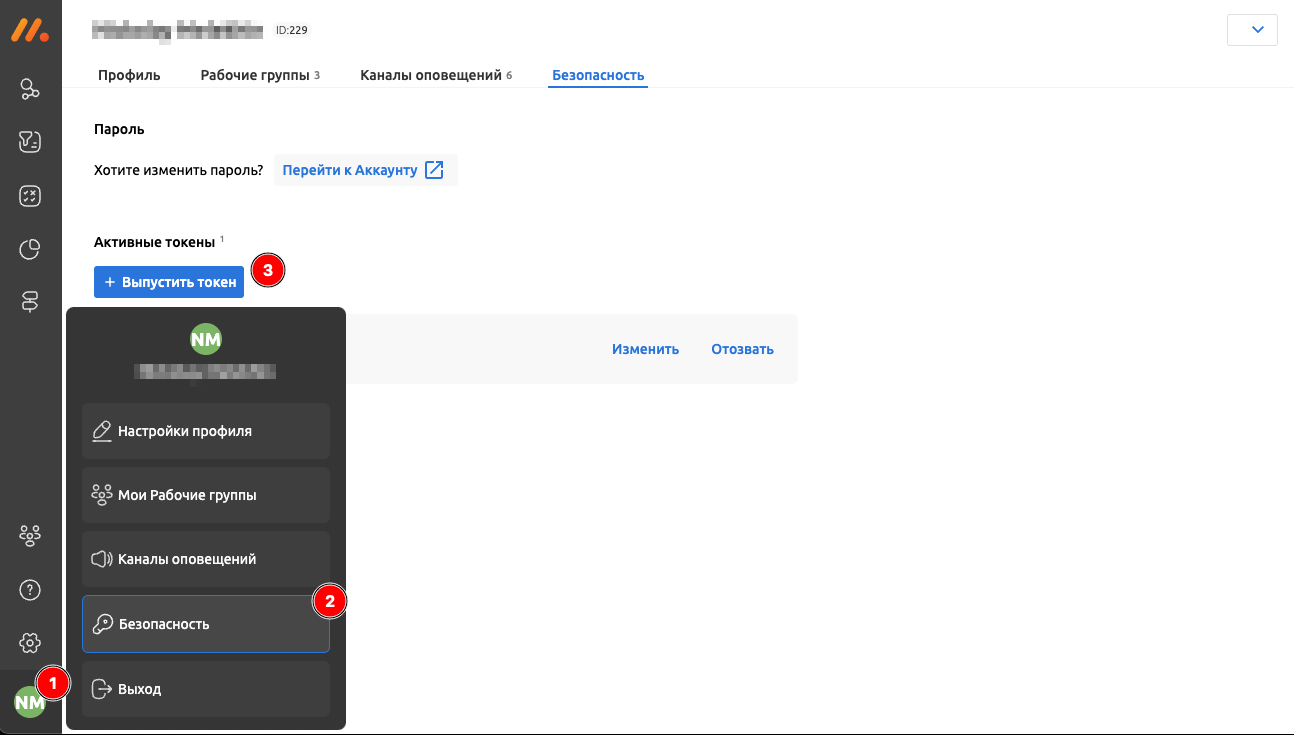The height and width of the screenshot is (735, 1294).
Task: Click Изменить on the active token
Action: tap(645, 349)
